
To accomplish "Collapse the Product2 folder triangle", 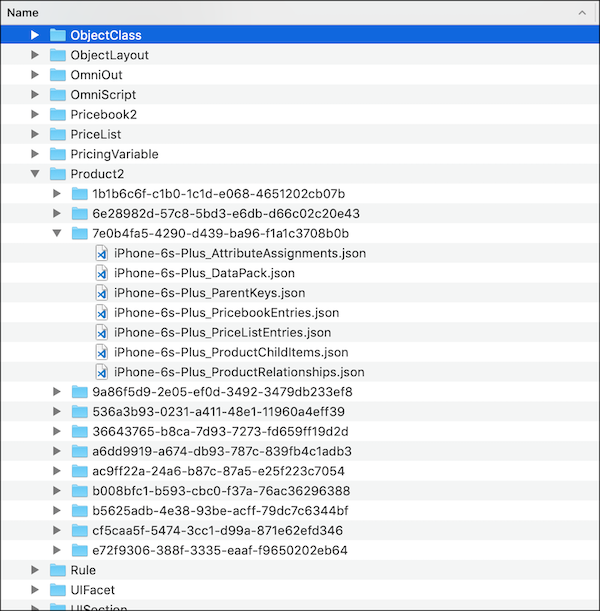I will pos(35,174).
